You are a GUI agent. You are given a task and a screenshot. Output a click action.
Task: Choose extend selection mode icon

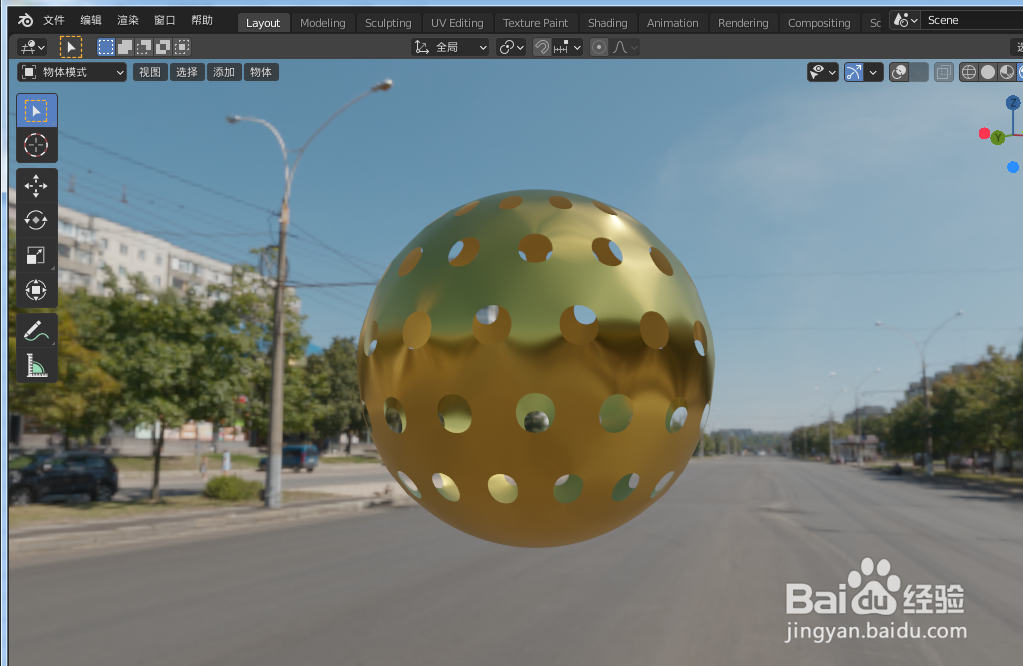pyautogui.click(x=125, y=47)
